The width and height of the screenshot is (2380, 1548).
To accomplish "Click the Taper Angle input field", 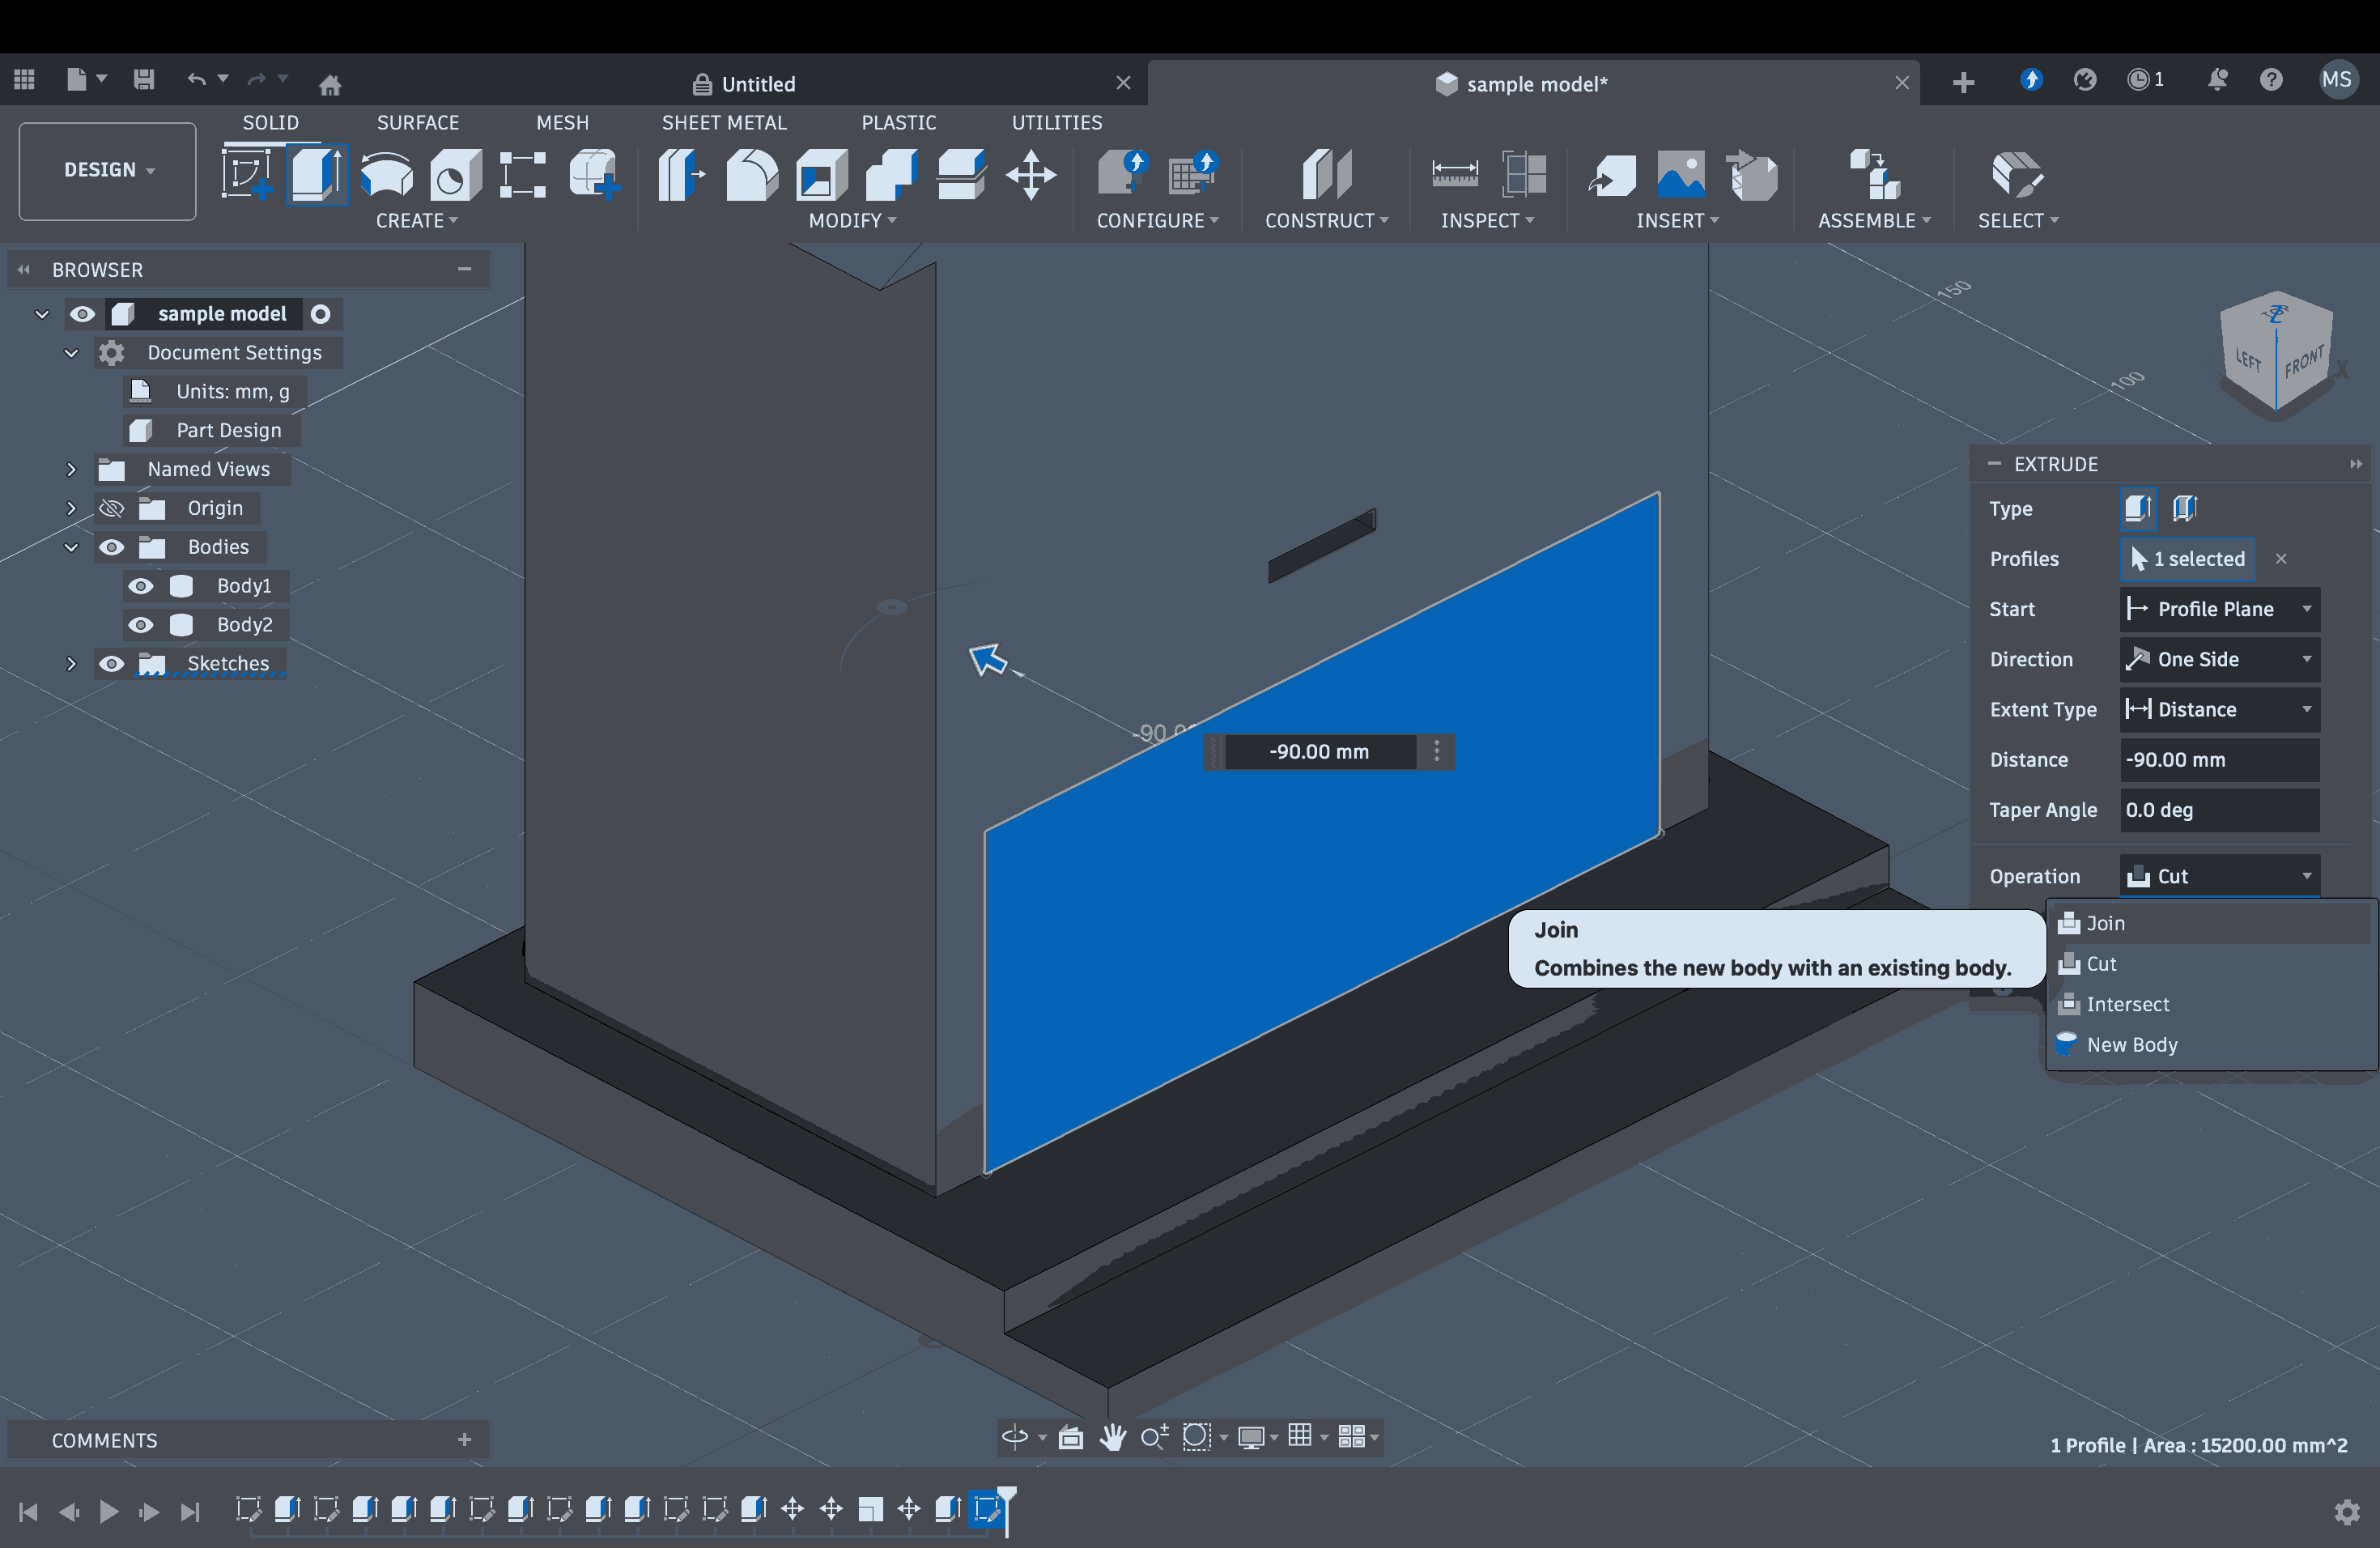I will 2219,810.
